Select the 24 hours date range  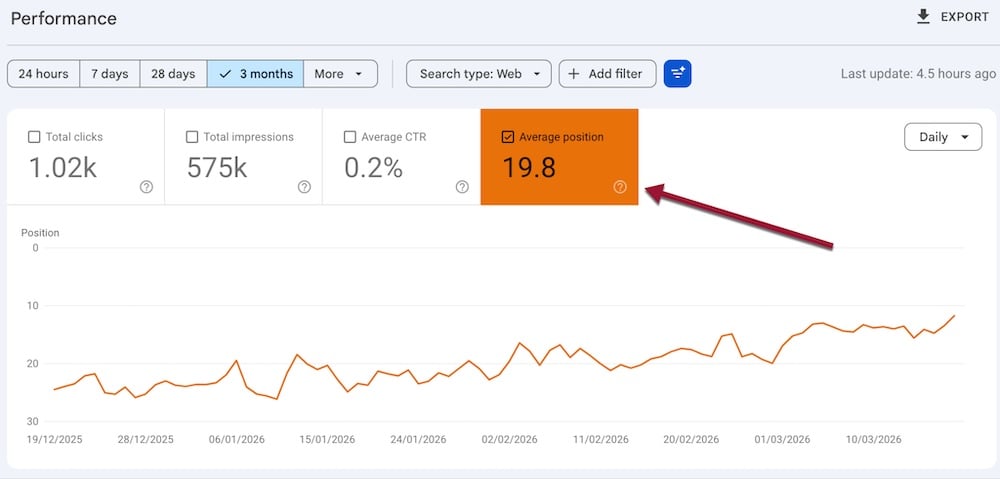coord(44,73)
